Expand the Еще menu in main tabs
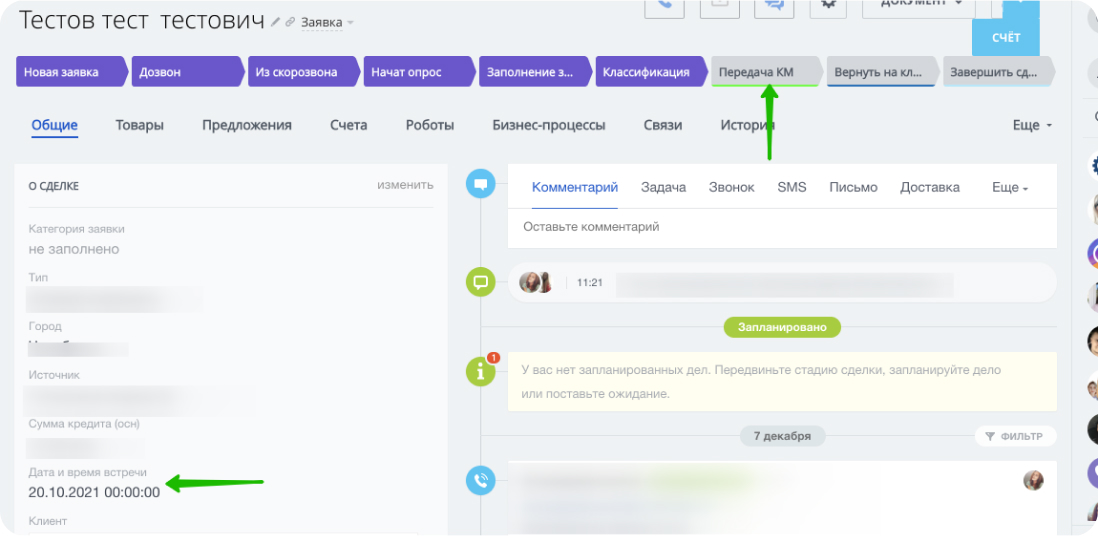Image resolution: width=1098 pixels, height=536 pixels. click(x=1032, y=126)
